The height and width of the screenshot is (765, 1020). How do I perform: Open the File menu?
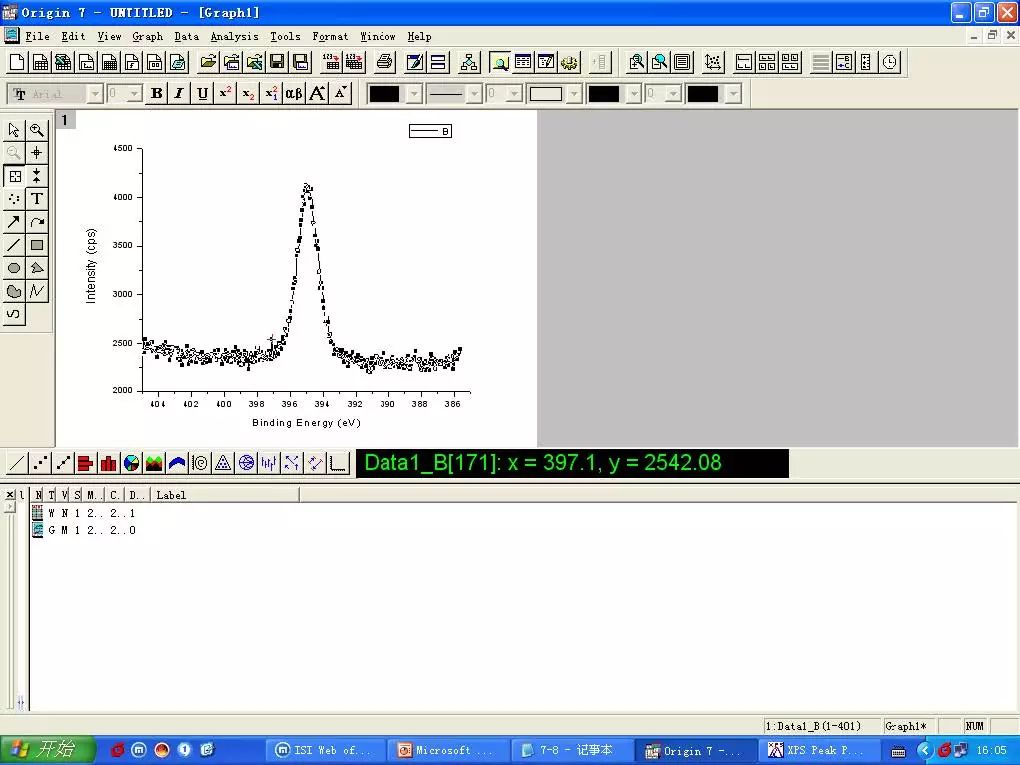(37, 36)
